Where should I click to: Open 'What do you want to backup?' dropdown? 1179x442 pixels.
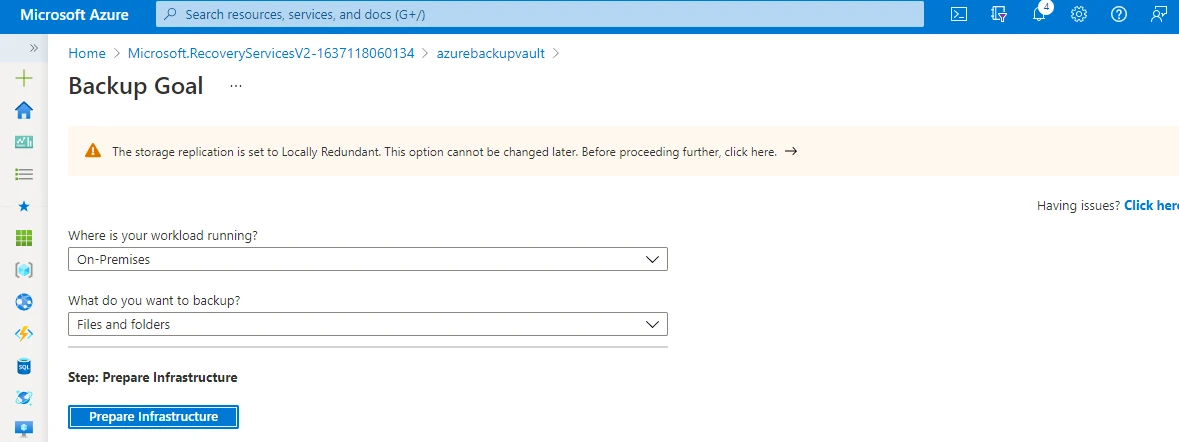click(x=368, y=324)
